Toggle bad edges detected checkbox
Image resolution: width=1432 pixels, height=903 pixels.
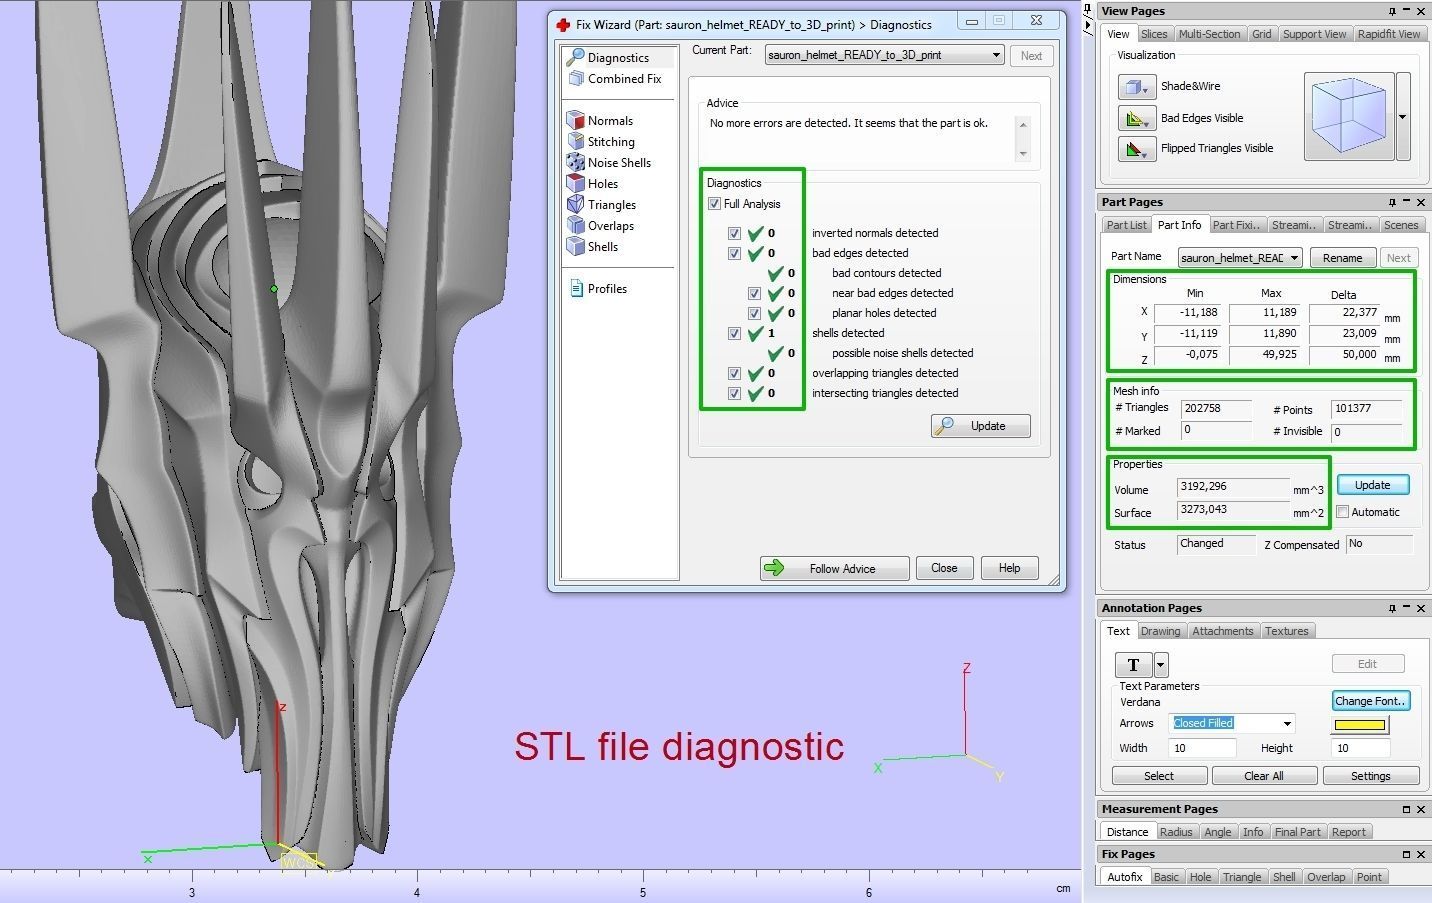coord(734,253)
